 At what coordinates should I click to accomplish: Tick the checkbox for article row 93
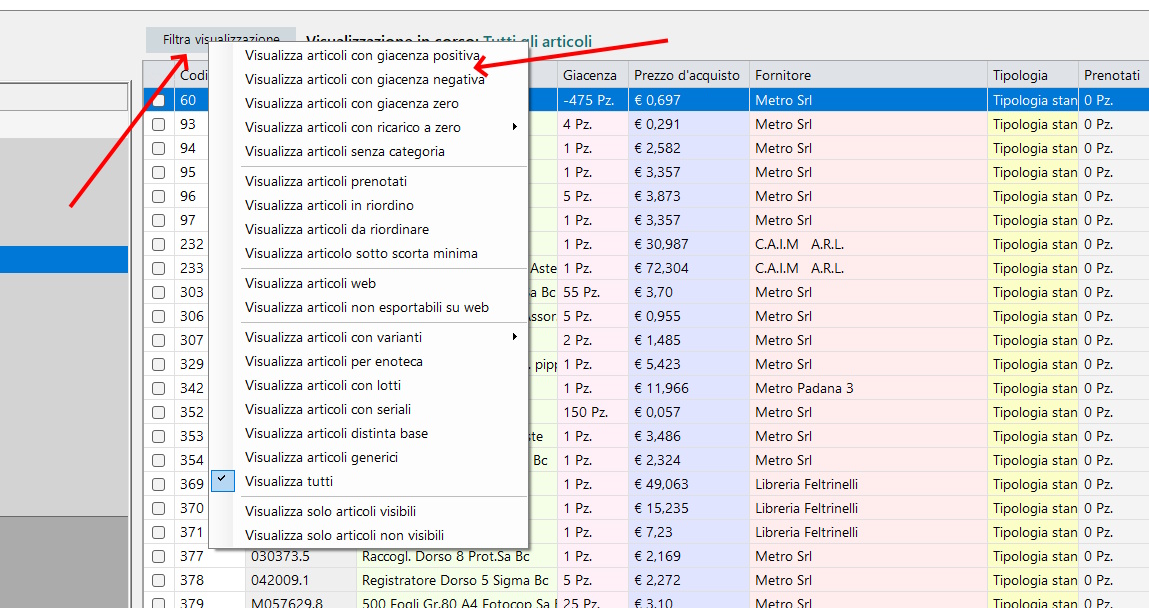(x=158, y=124)
